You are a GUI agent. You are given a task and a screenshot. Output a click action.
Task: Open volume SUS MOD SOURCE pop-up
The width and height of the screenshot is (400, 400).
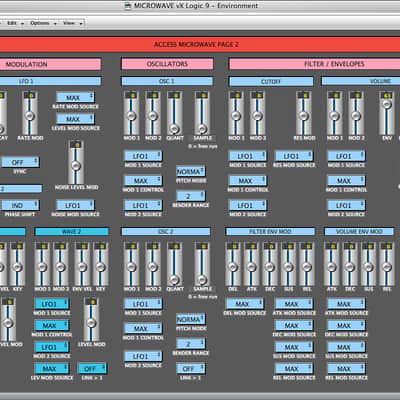[346, 347]
